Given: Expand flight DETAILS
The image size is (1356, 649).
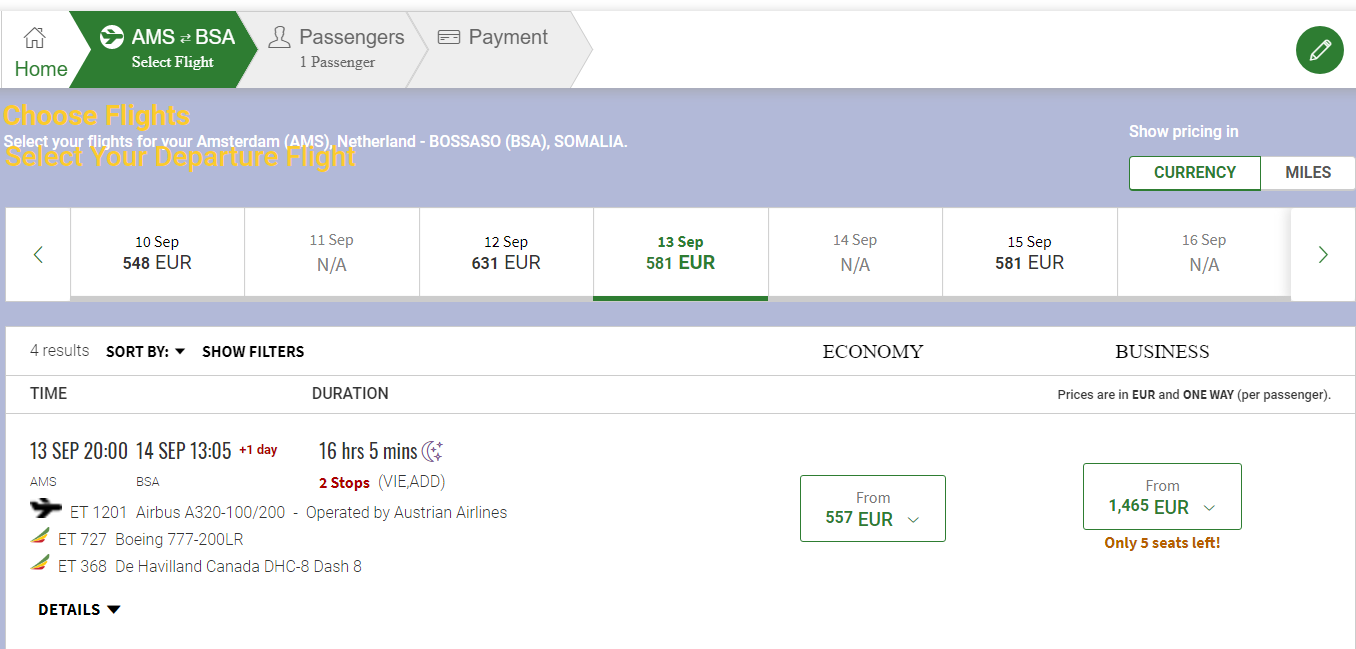Looking at the screenshot, I should (79, 609).
